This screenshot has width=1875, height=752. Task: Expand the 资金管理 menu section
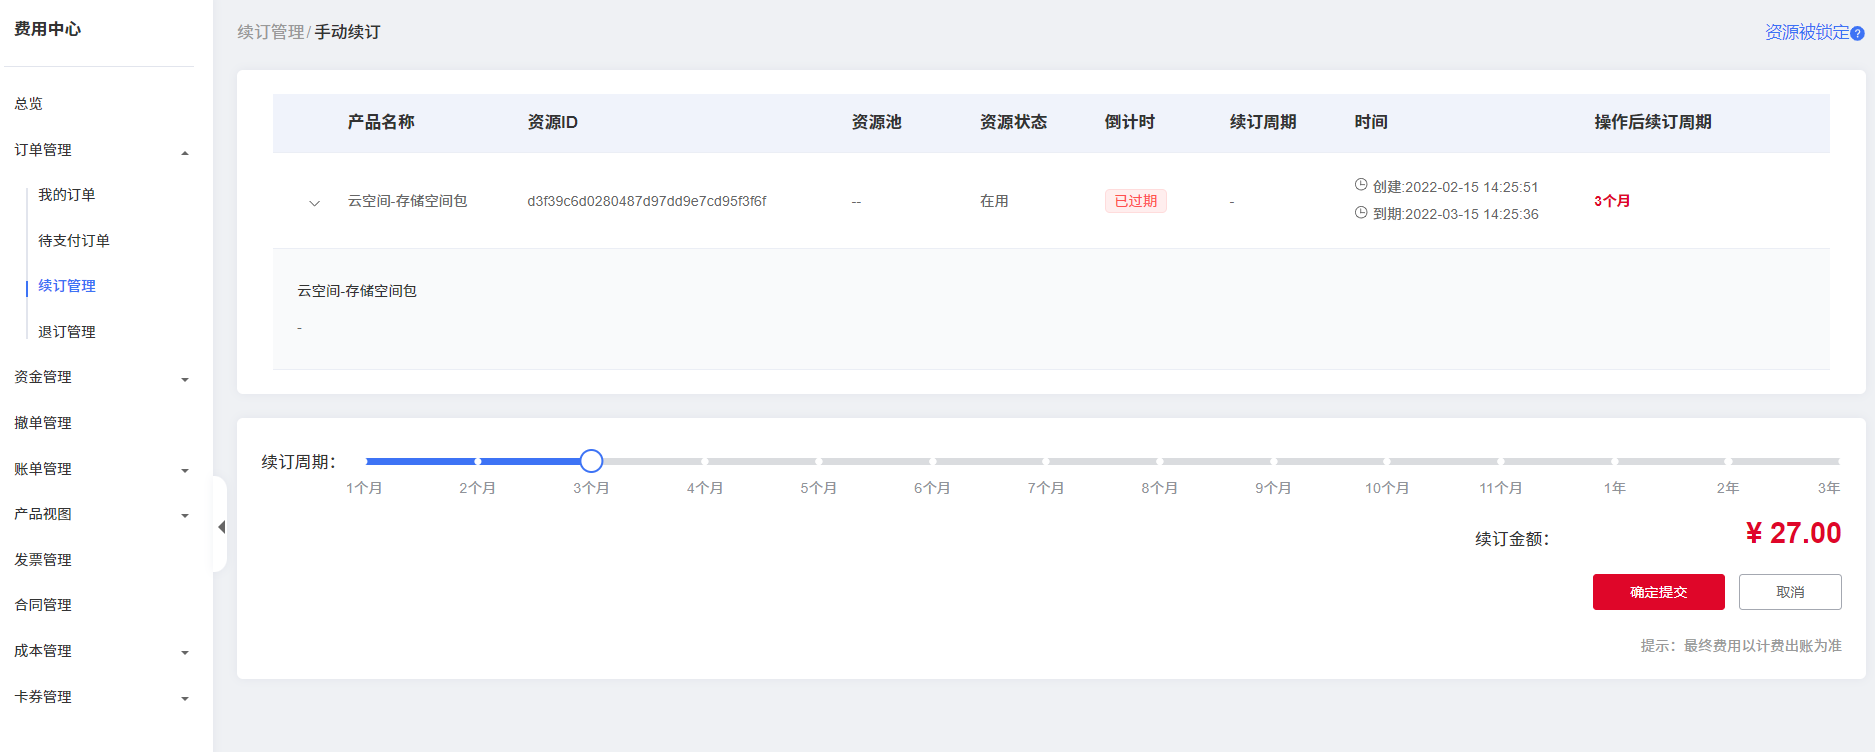(184, 379)
